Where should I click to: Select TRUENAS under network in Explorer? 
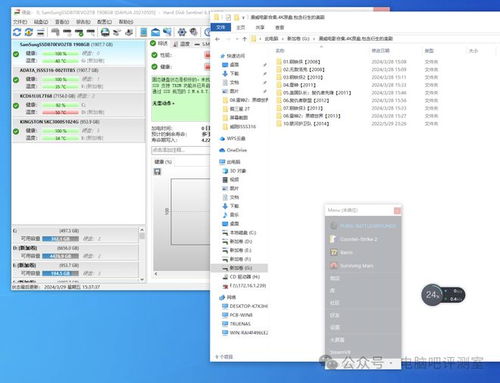241,324
